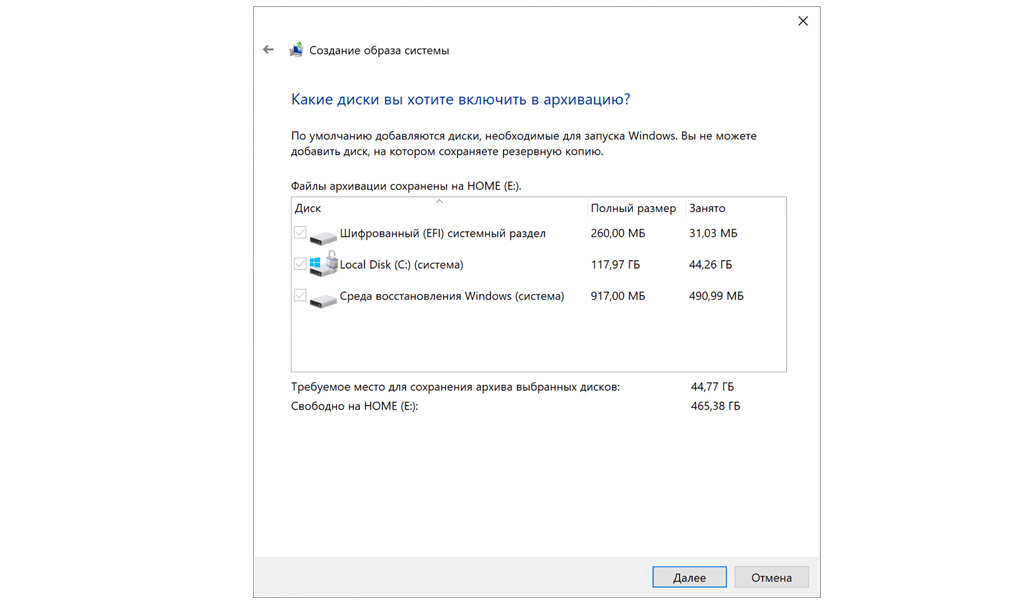The image size is (1024, 600).
Task: Click the 31,03 МБ used value
Action: tap(713, 233)
